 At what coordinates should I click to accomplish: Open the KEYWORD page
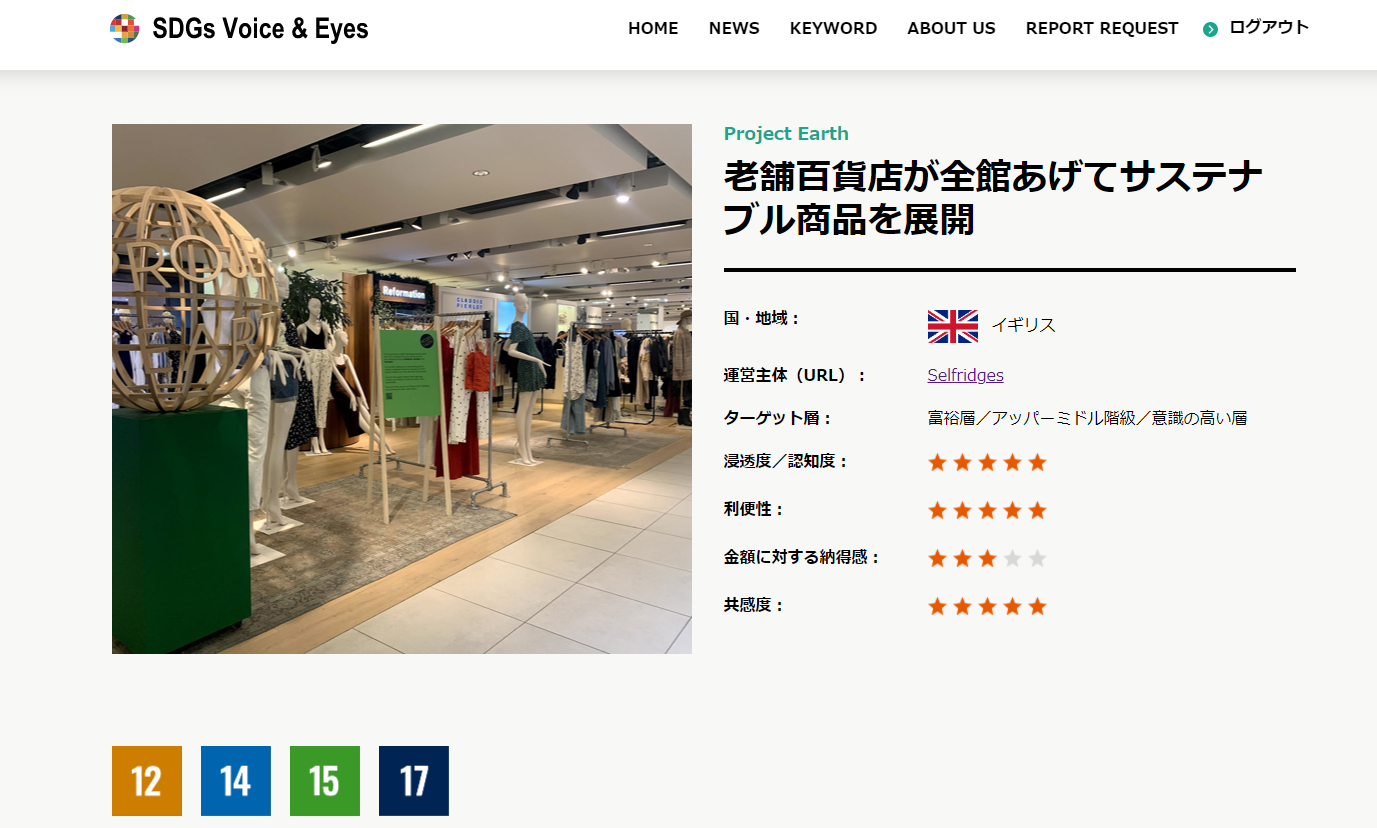pyautogui.click(x=833, y=28)
